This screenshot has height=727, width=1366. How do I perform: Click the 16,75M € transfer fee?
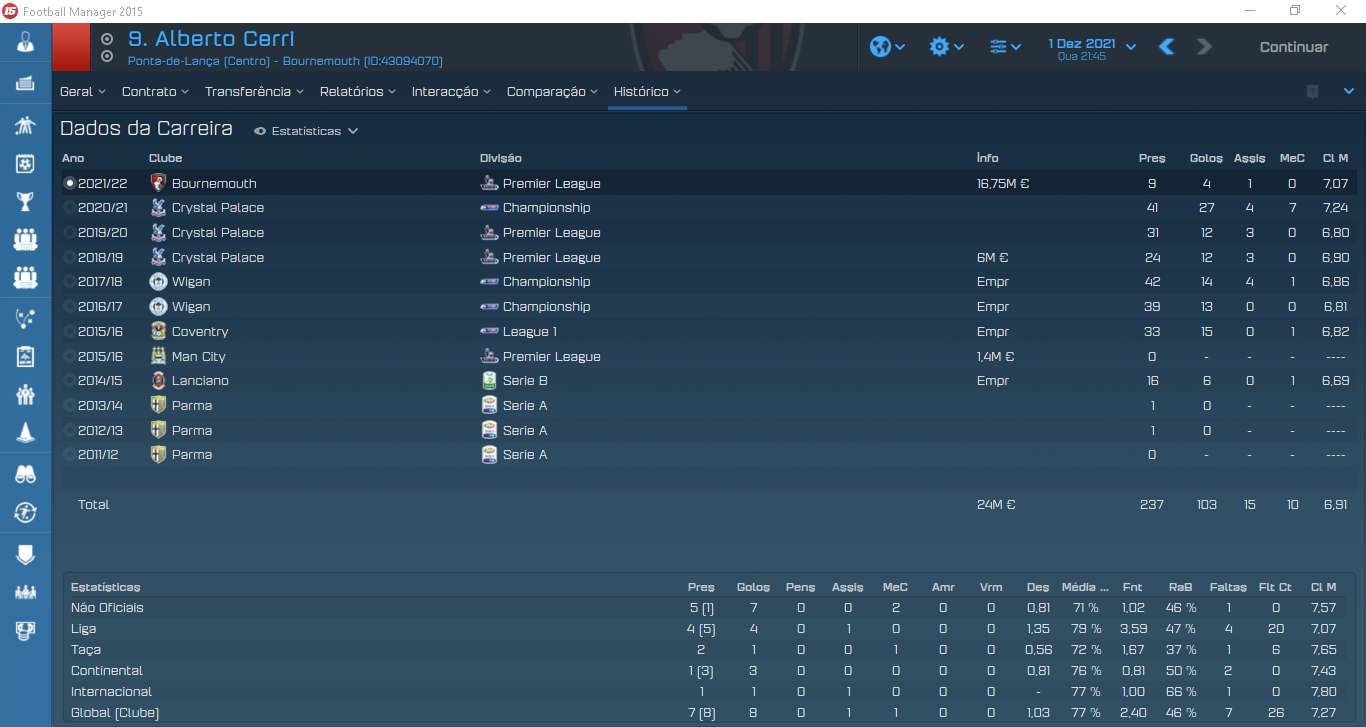tap(1003, 183)
